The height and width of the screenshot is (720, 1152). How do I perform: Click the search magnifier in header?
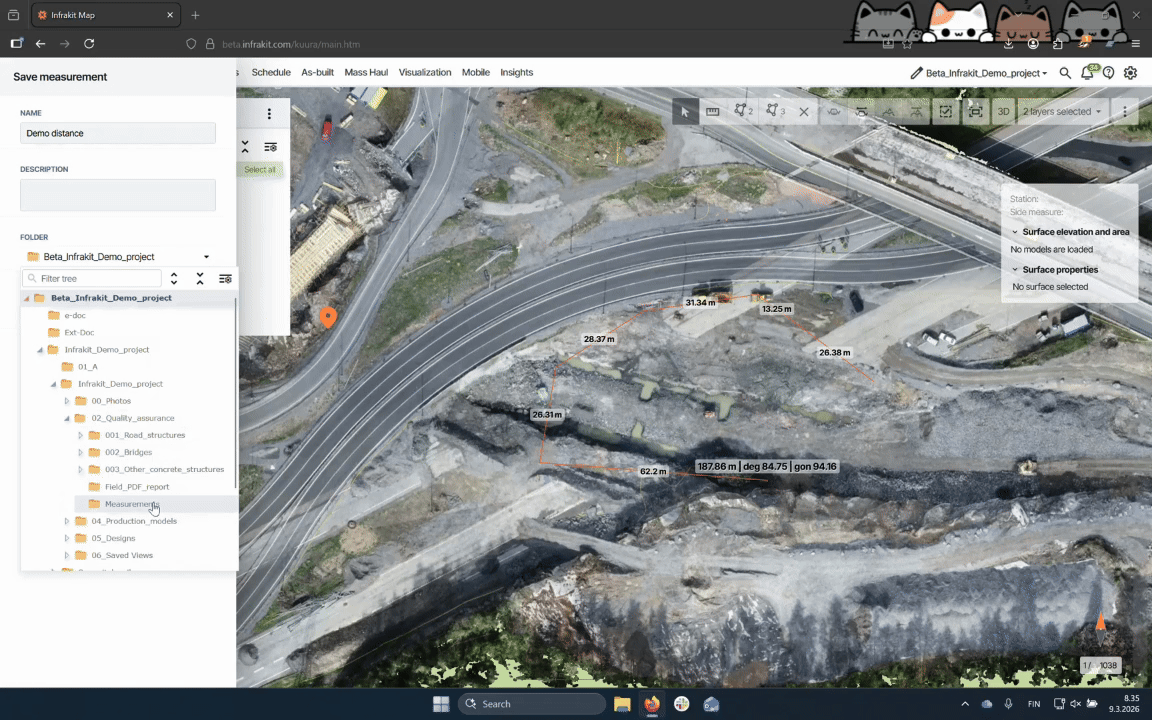click(x=1065, y=73)
